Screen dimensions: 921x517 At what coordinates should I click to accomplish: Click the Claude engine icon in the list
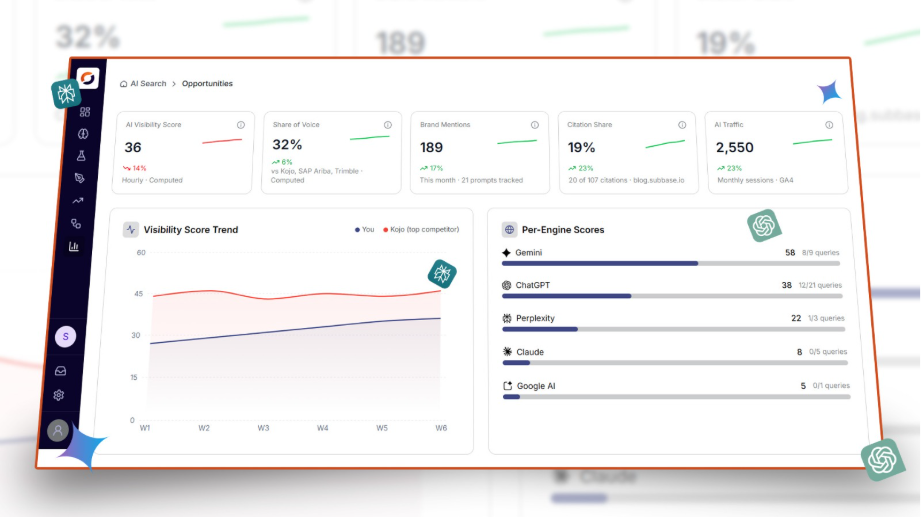click(x=507, y=352)
